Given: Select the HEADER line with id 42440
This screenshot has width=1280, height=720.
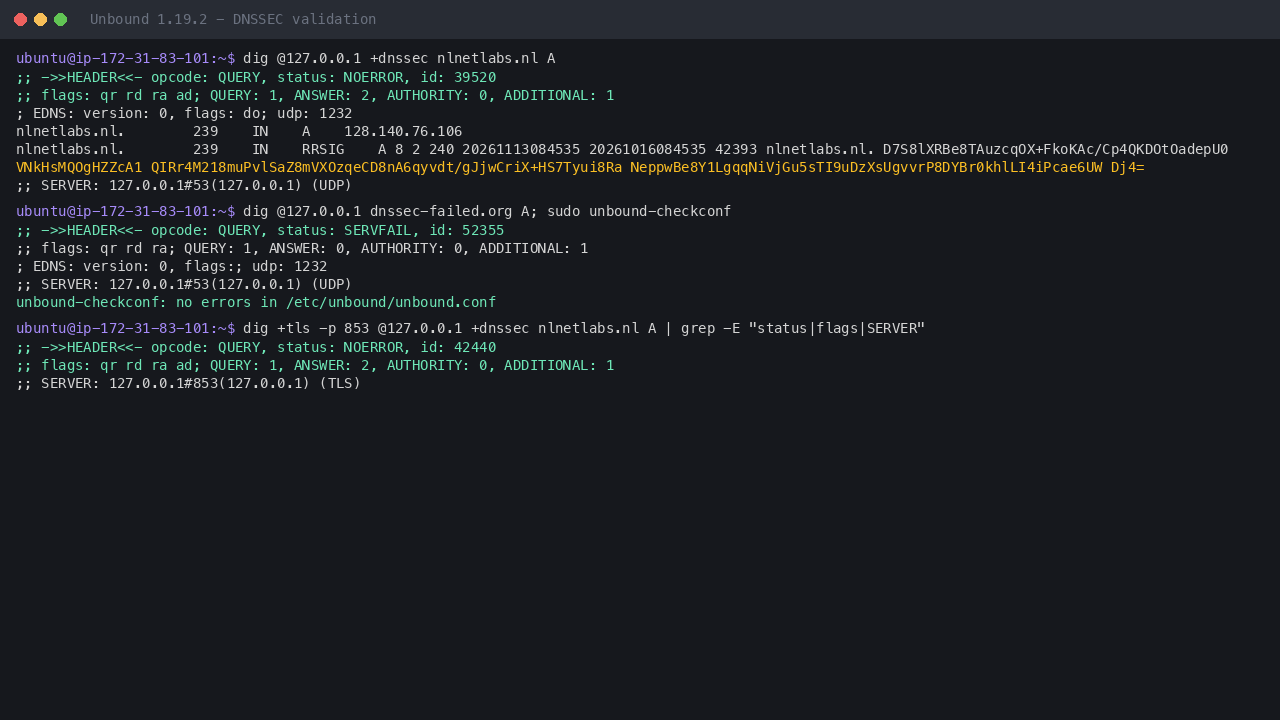Looking at the screenshot, I should 256,347.
